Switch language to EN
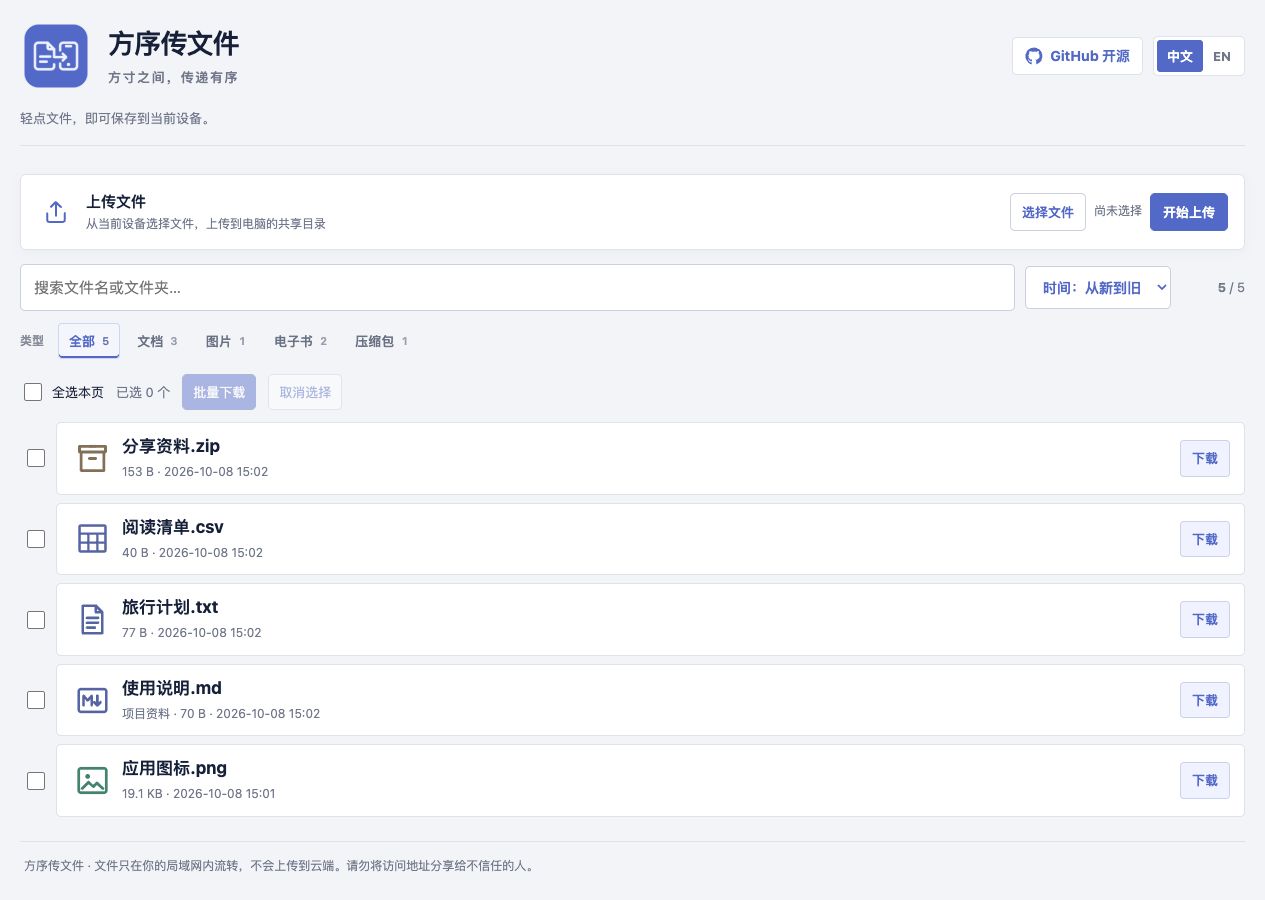This screenshot has height=900, width=1265. point(1222,56)
